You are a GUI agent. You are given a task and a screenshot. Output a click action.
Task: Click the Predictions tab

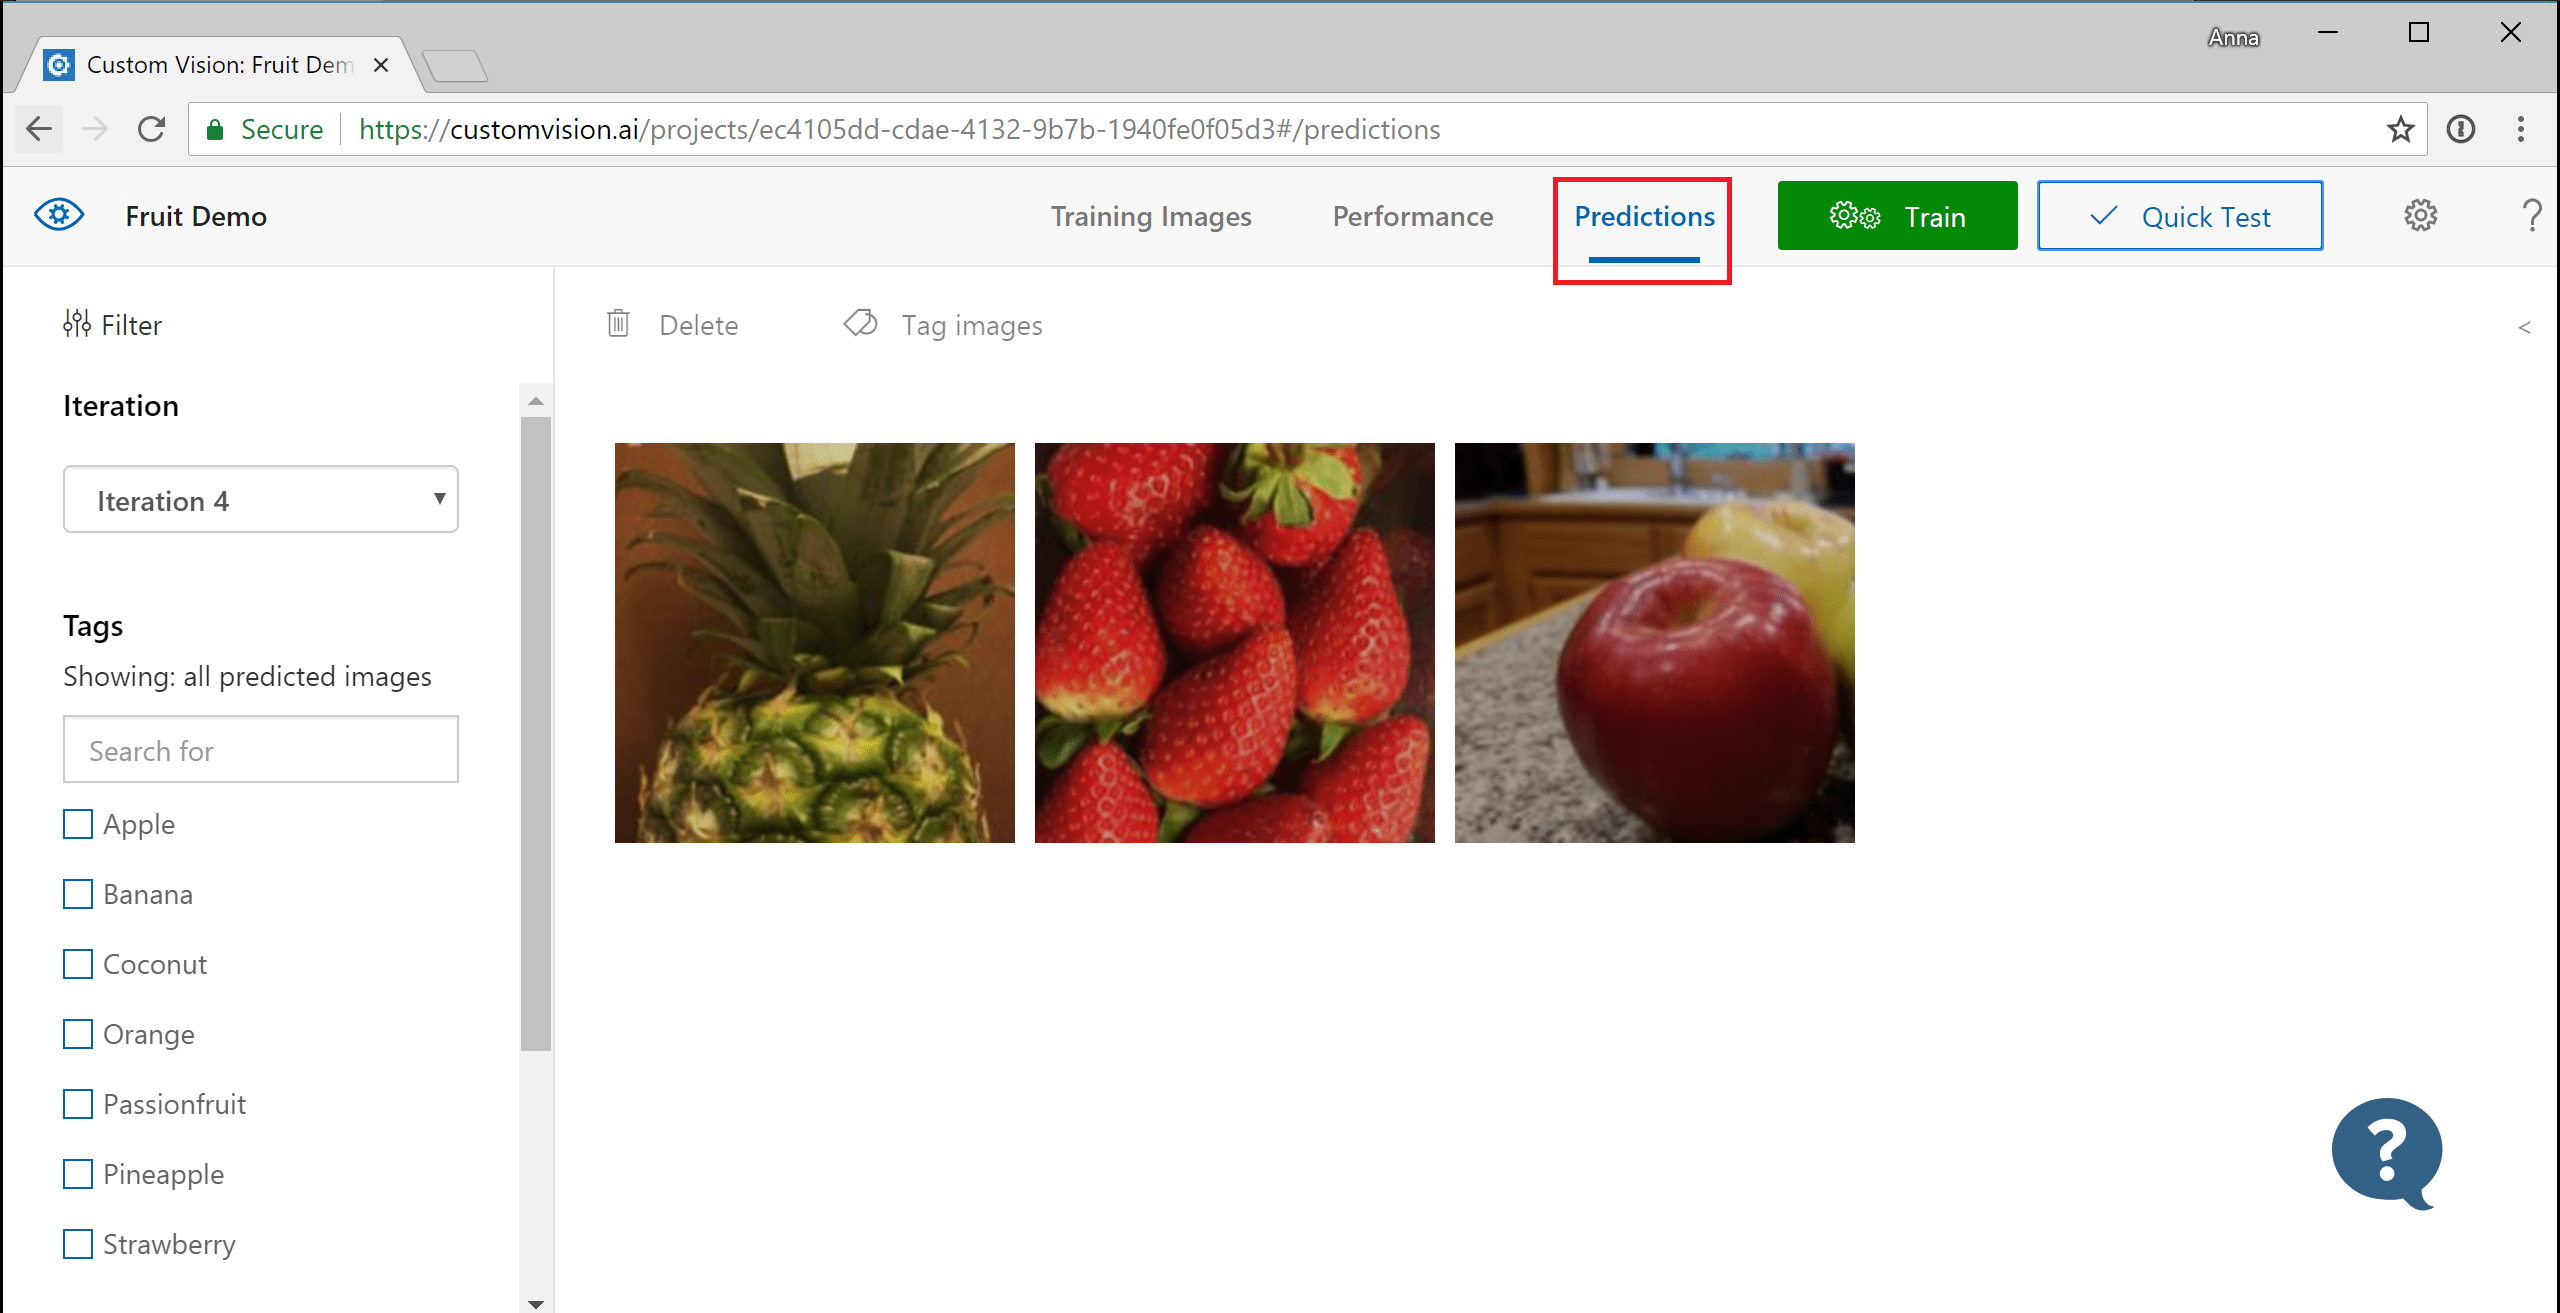coord(1644,214)
